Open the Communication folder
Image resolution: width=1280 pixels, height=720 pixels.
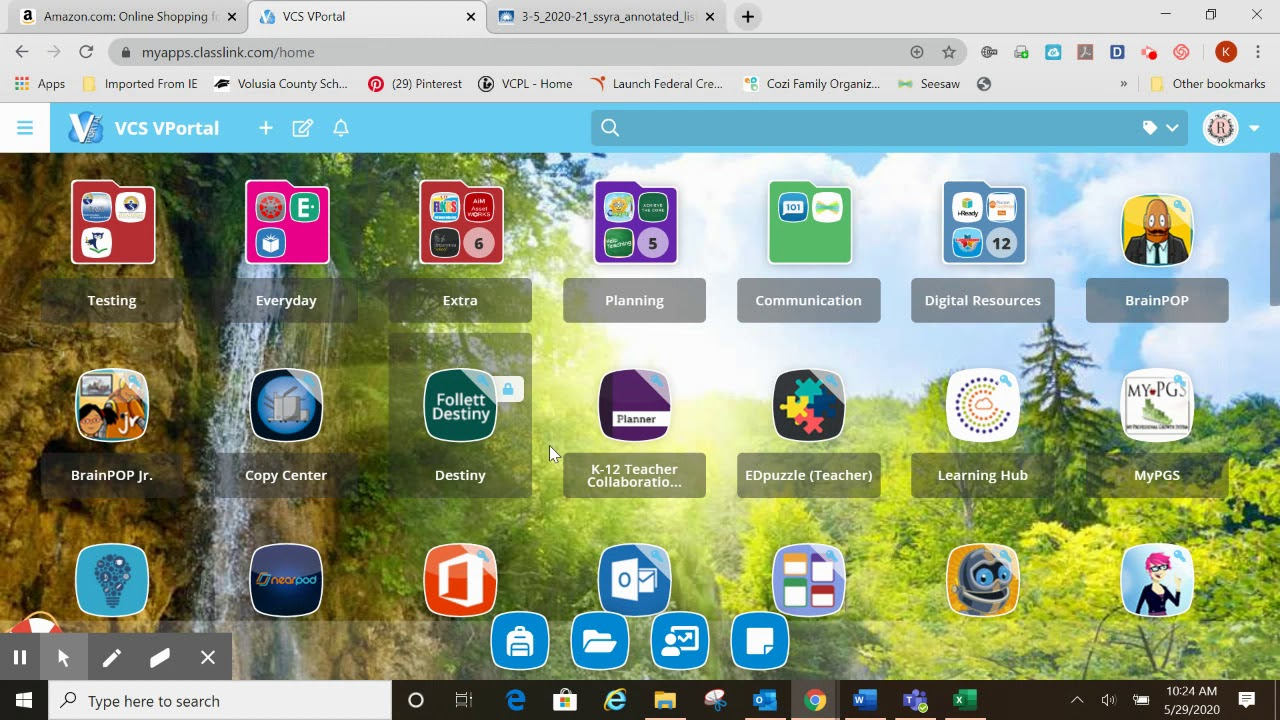pos(809,223)
